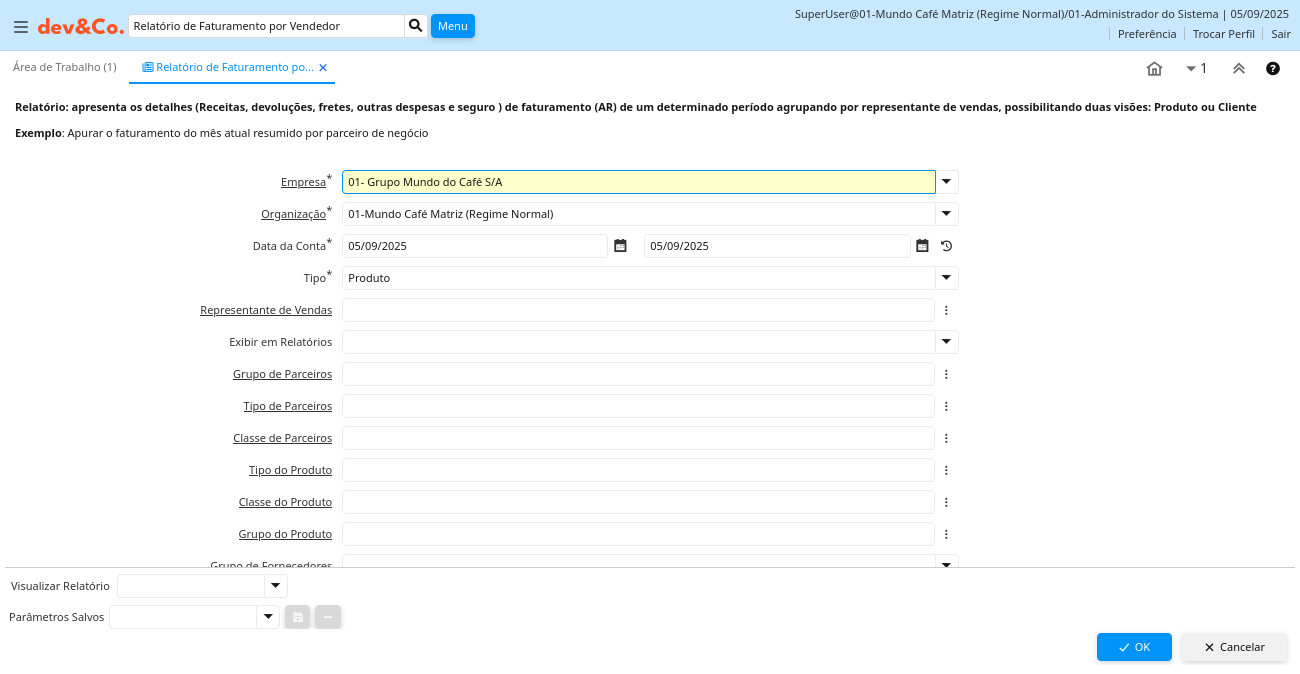Go to home via house icon
This screenshot has height=674, width=1300.
click(x=1154, y=69)
